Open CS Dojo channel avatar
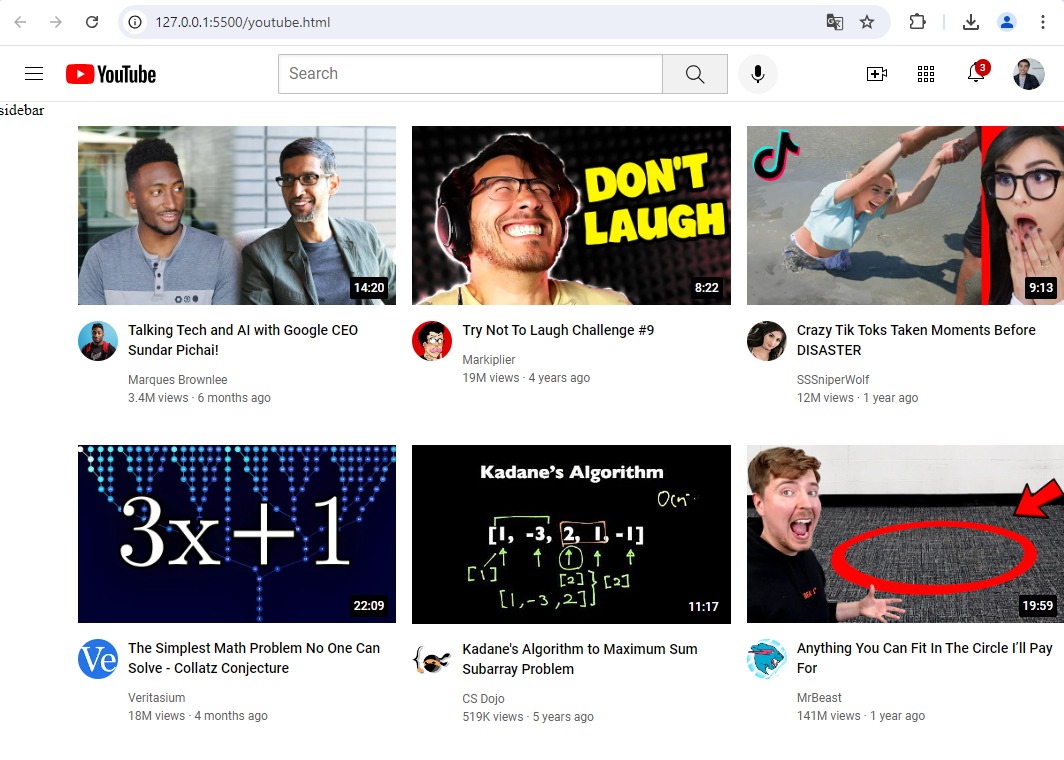This screenshot has width=1064, height=760. click(432, 659)
